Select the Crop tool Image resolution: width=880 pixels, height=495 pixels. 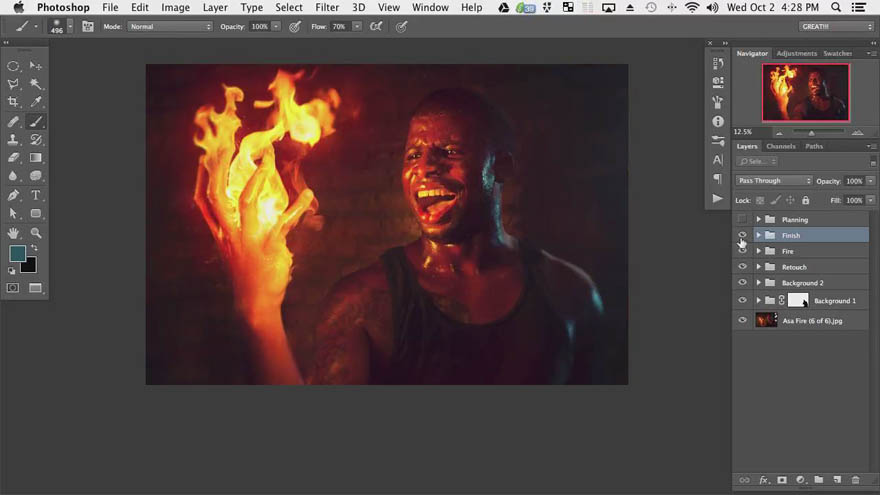[13, 102]
